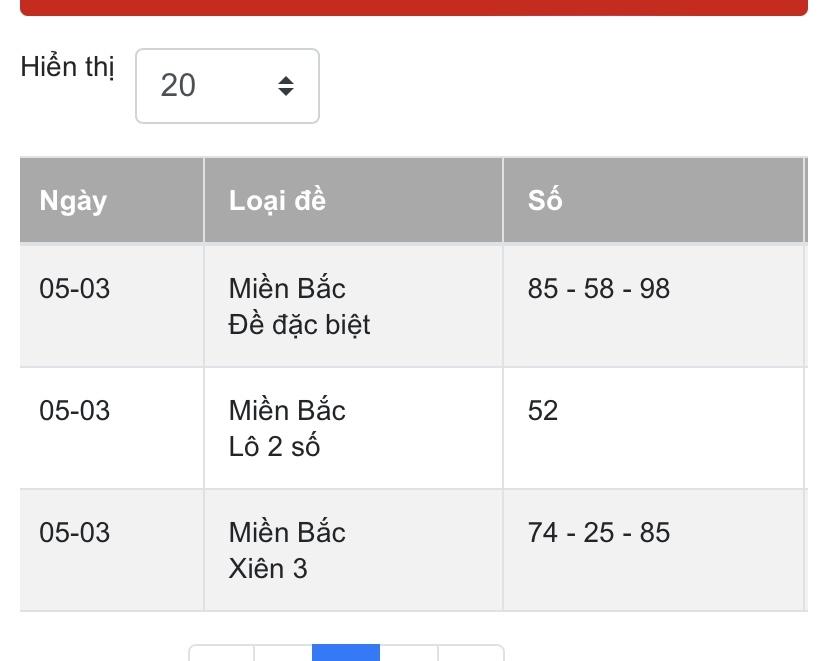Sort by the Số column header
The width and height of the screenshot is (828, 661).
653,200
